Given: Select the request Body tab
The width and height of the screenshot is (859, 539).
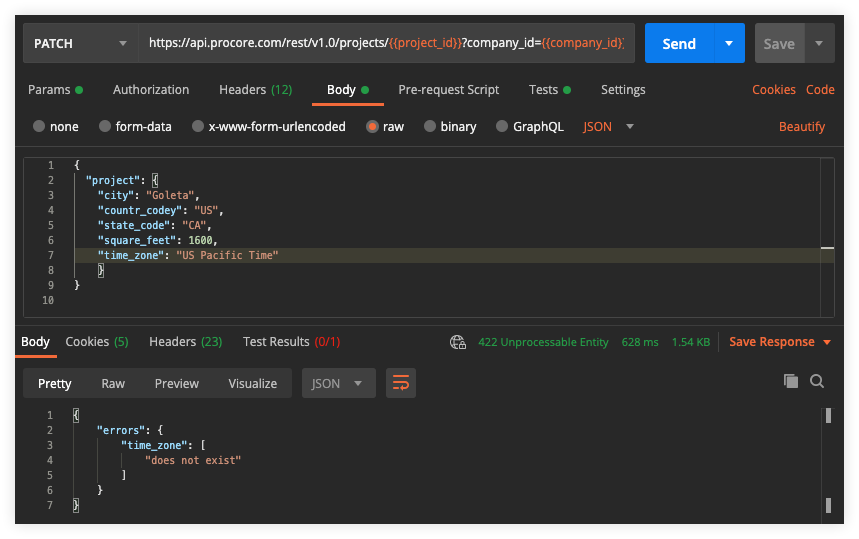Looking at the screenshot, I should coord(347,90).
